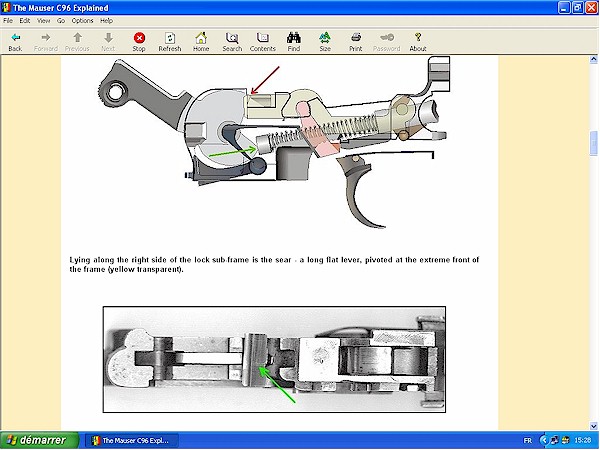Click the scrollbar up arrow

[x=593, y=59]
